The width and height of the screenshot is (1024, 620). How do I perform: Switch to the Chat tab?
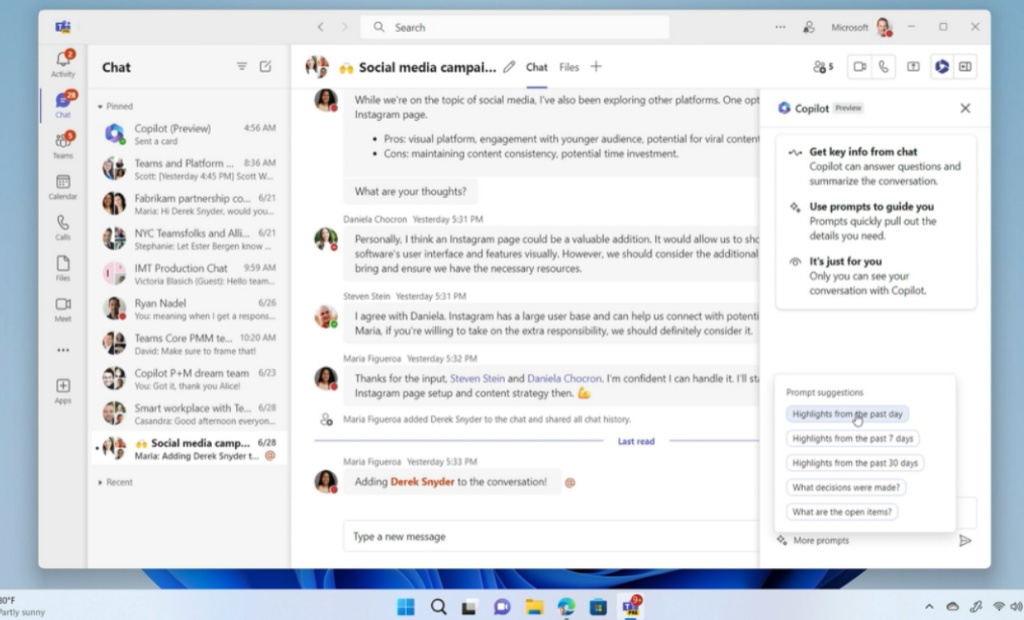pos(537,67)
